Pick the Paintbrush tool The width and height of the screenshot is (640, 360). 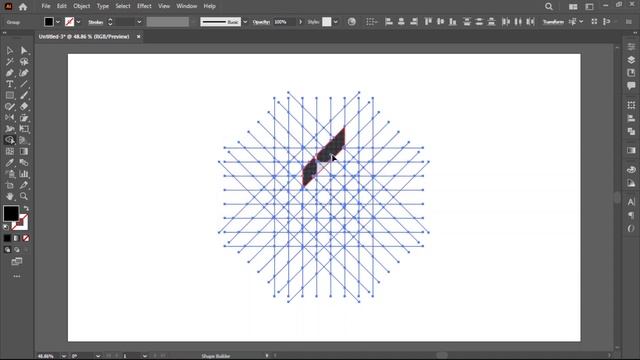click(24, 96)
